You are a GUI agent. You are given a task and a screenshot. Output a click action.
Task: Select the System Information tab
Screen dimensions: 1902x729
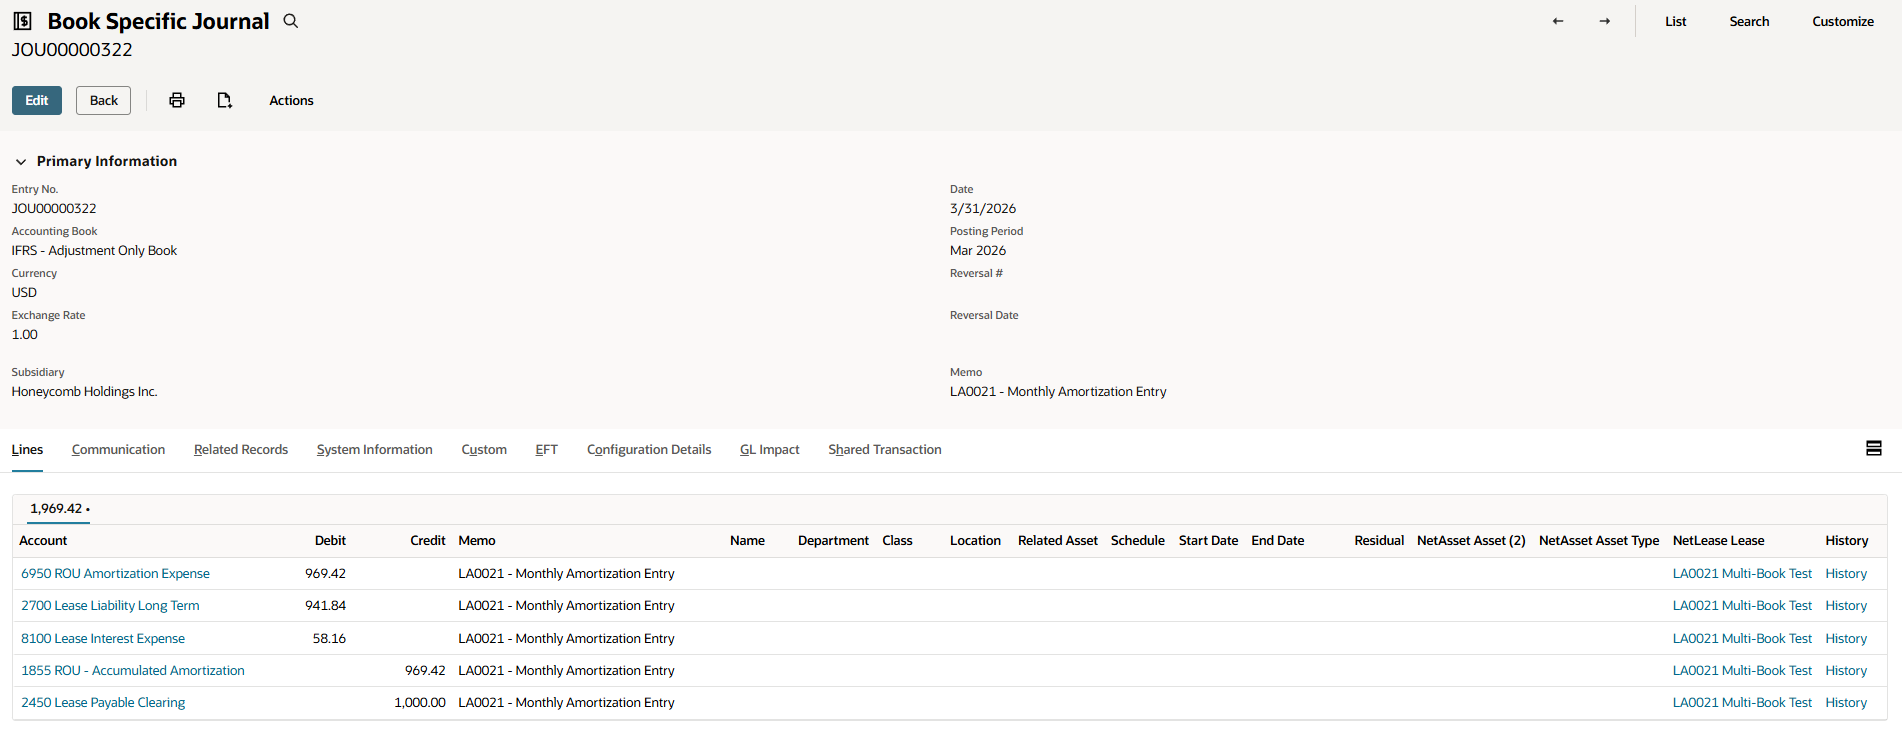(374, 450)
